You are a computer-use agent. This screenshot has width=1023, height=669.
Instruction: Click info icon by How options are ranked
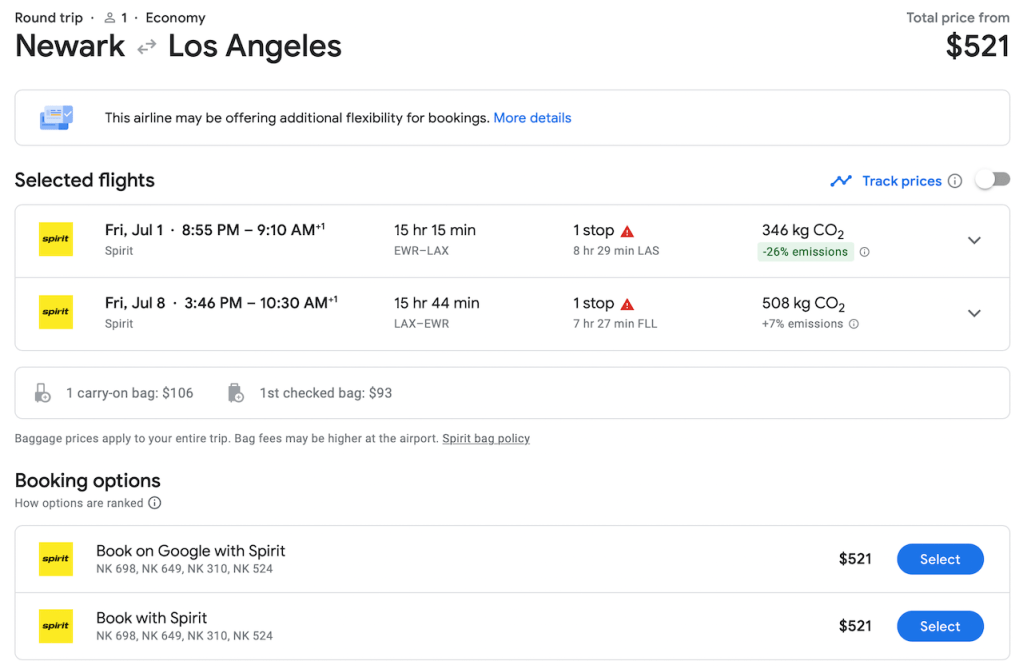[155, 503]
